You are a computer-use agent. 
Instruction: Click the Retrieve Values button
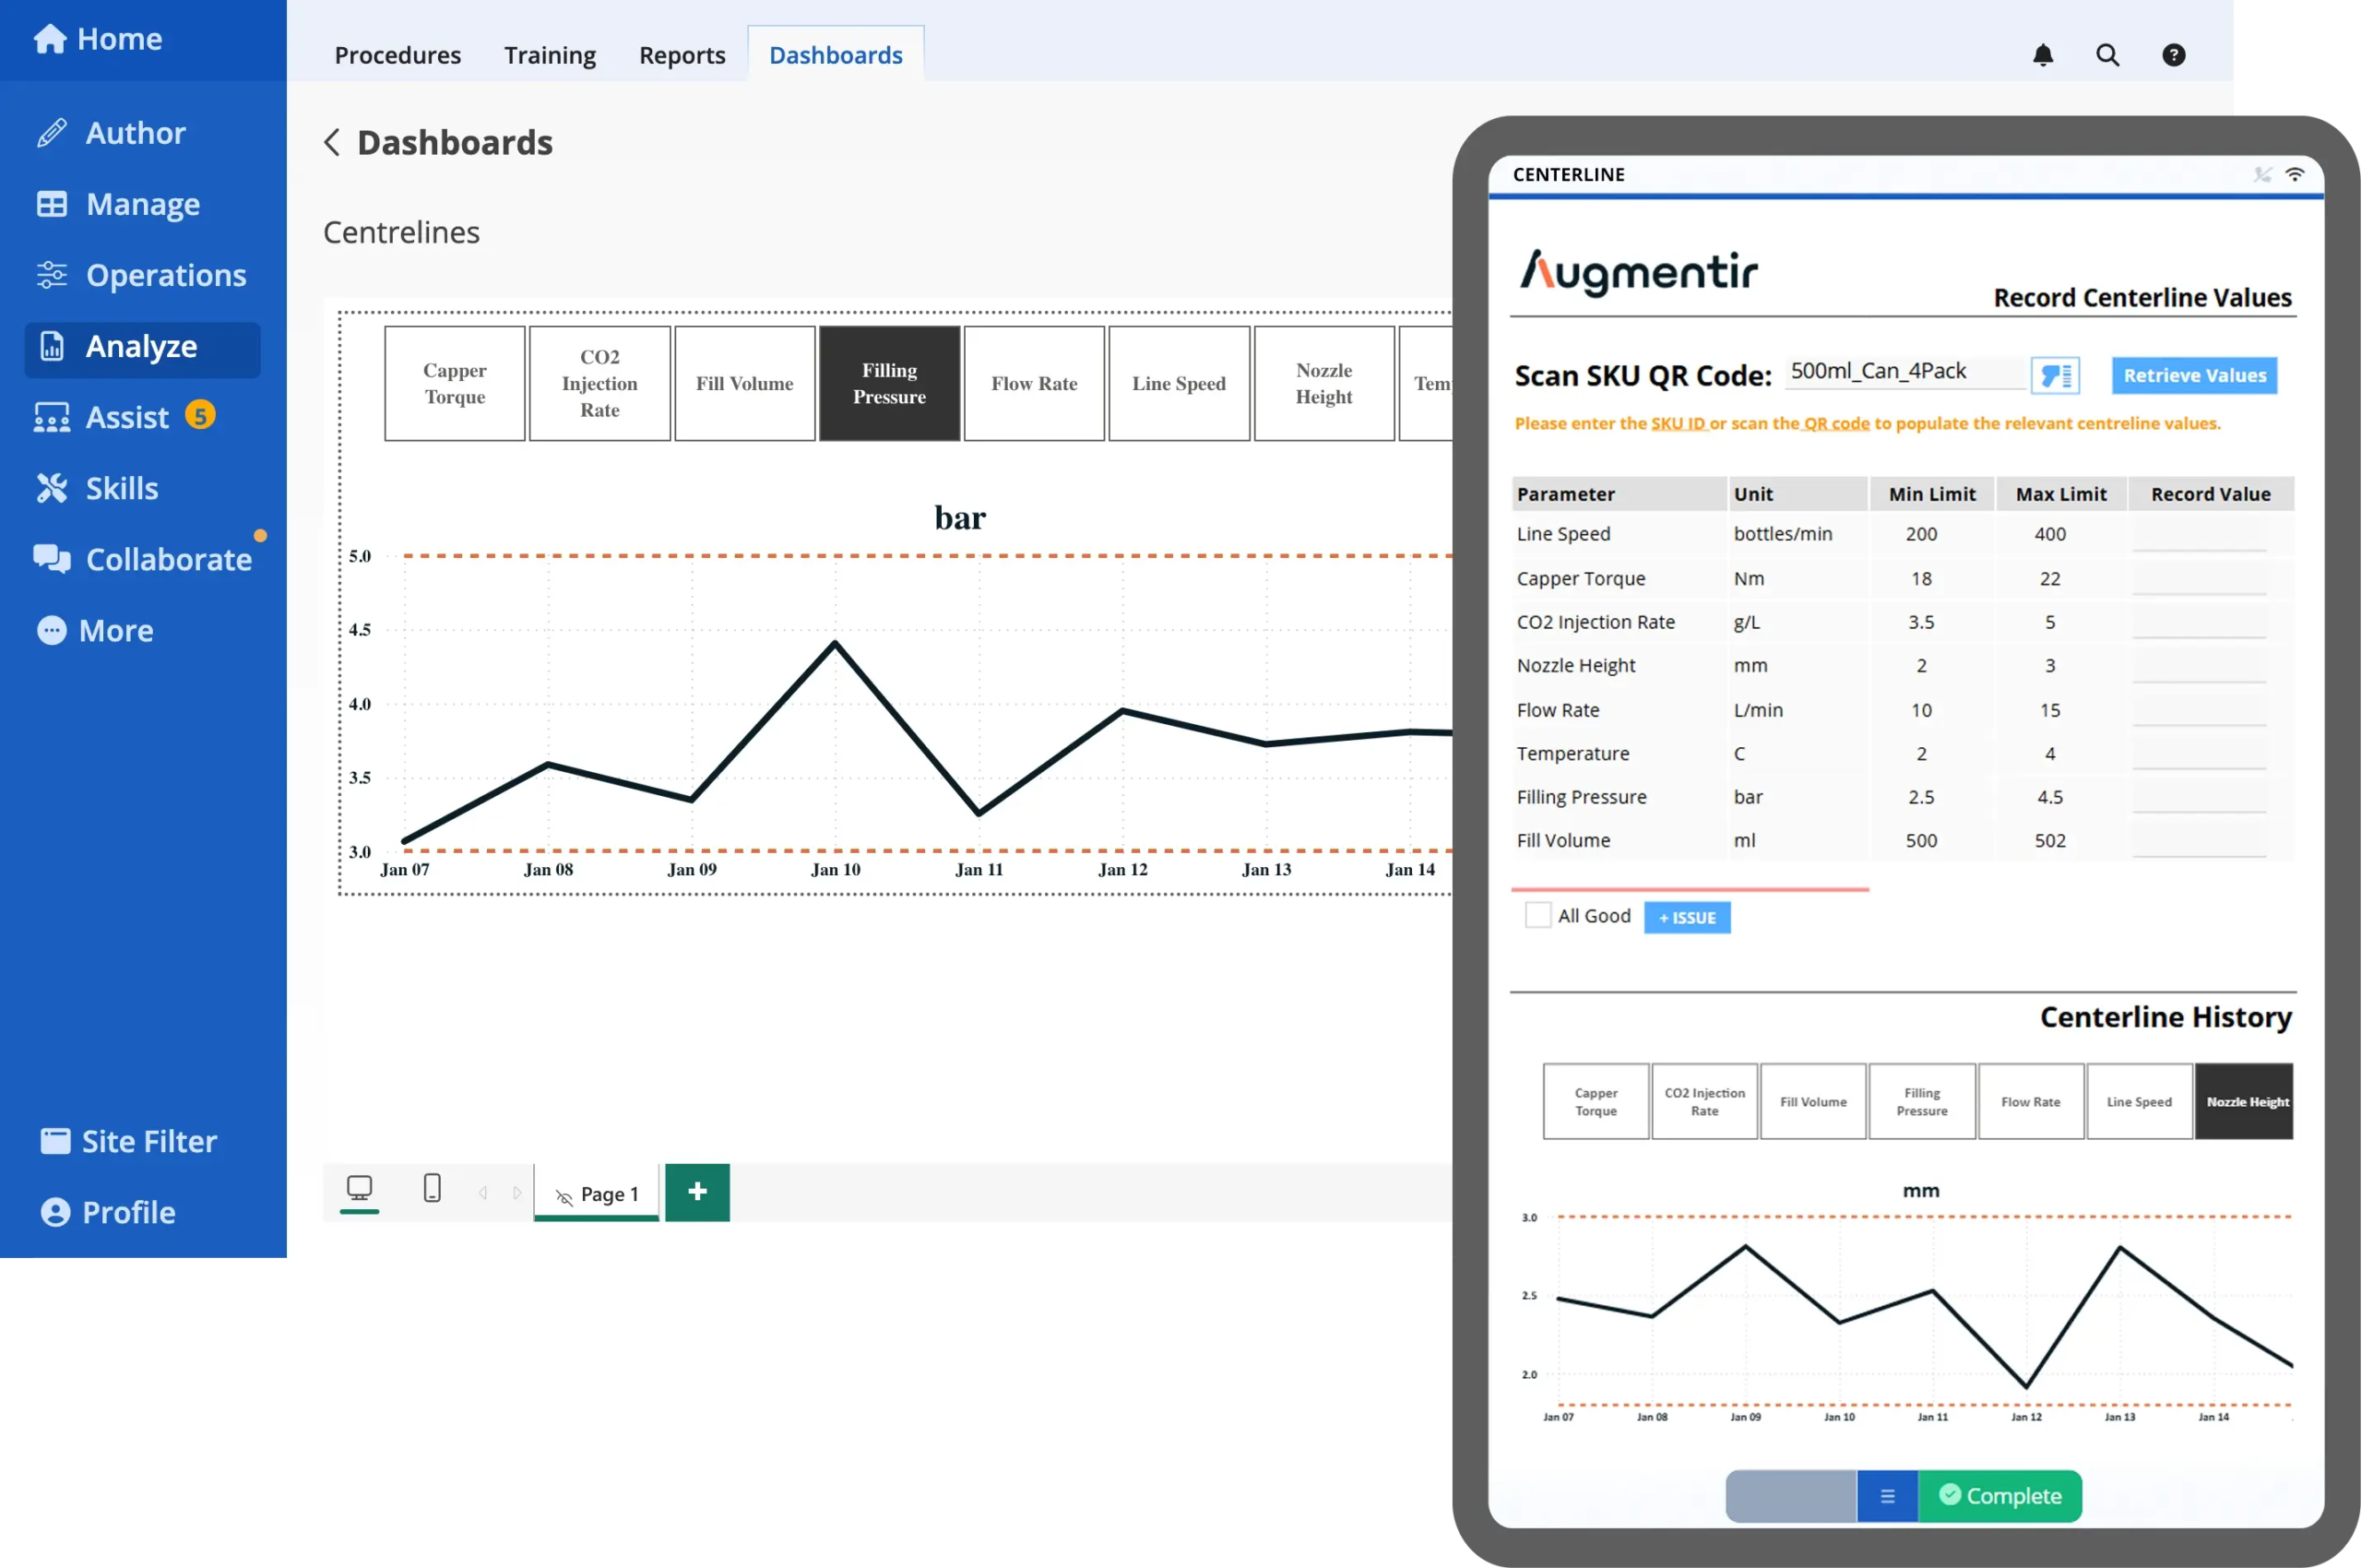point(2189,373)
